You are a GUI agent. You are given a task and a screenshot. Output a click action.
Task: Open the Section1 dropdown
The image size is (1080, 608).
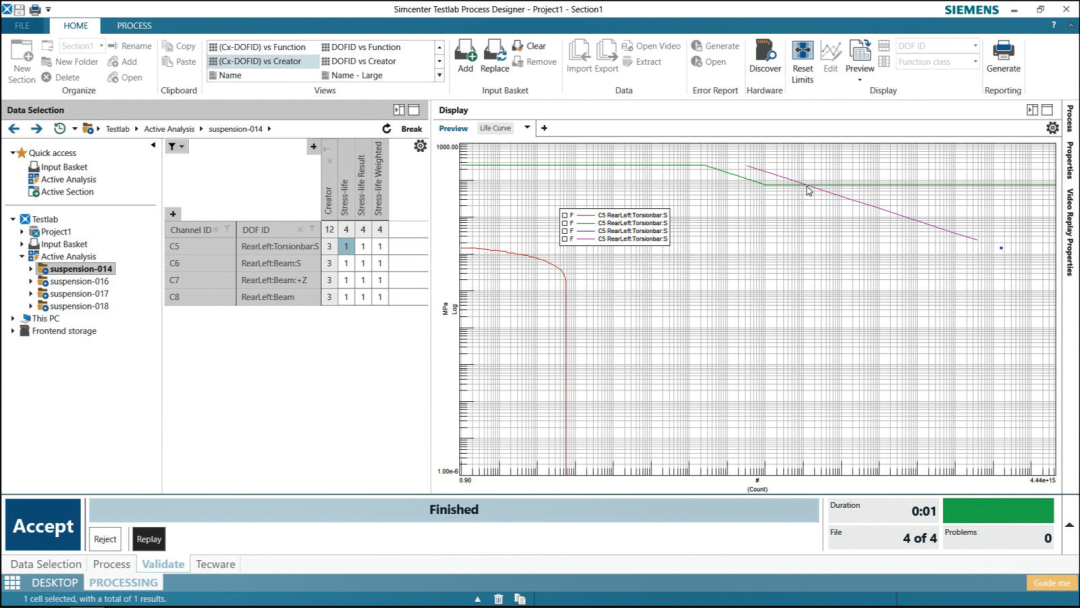101,46
